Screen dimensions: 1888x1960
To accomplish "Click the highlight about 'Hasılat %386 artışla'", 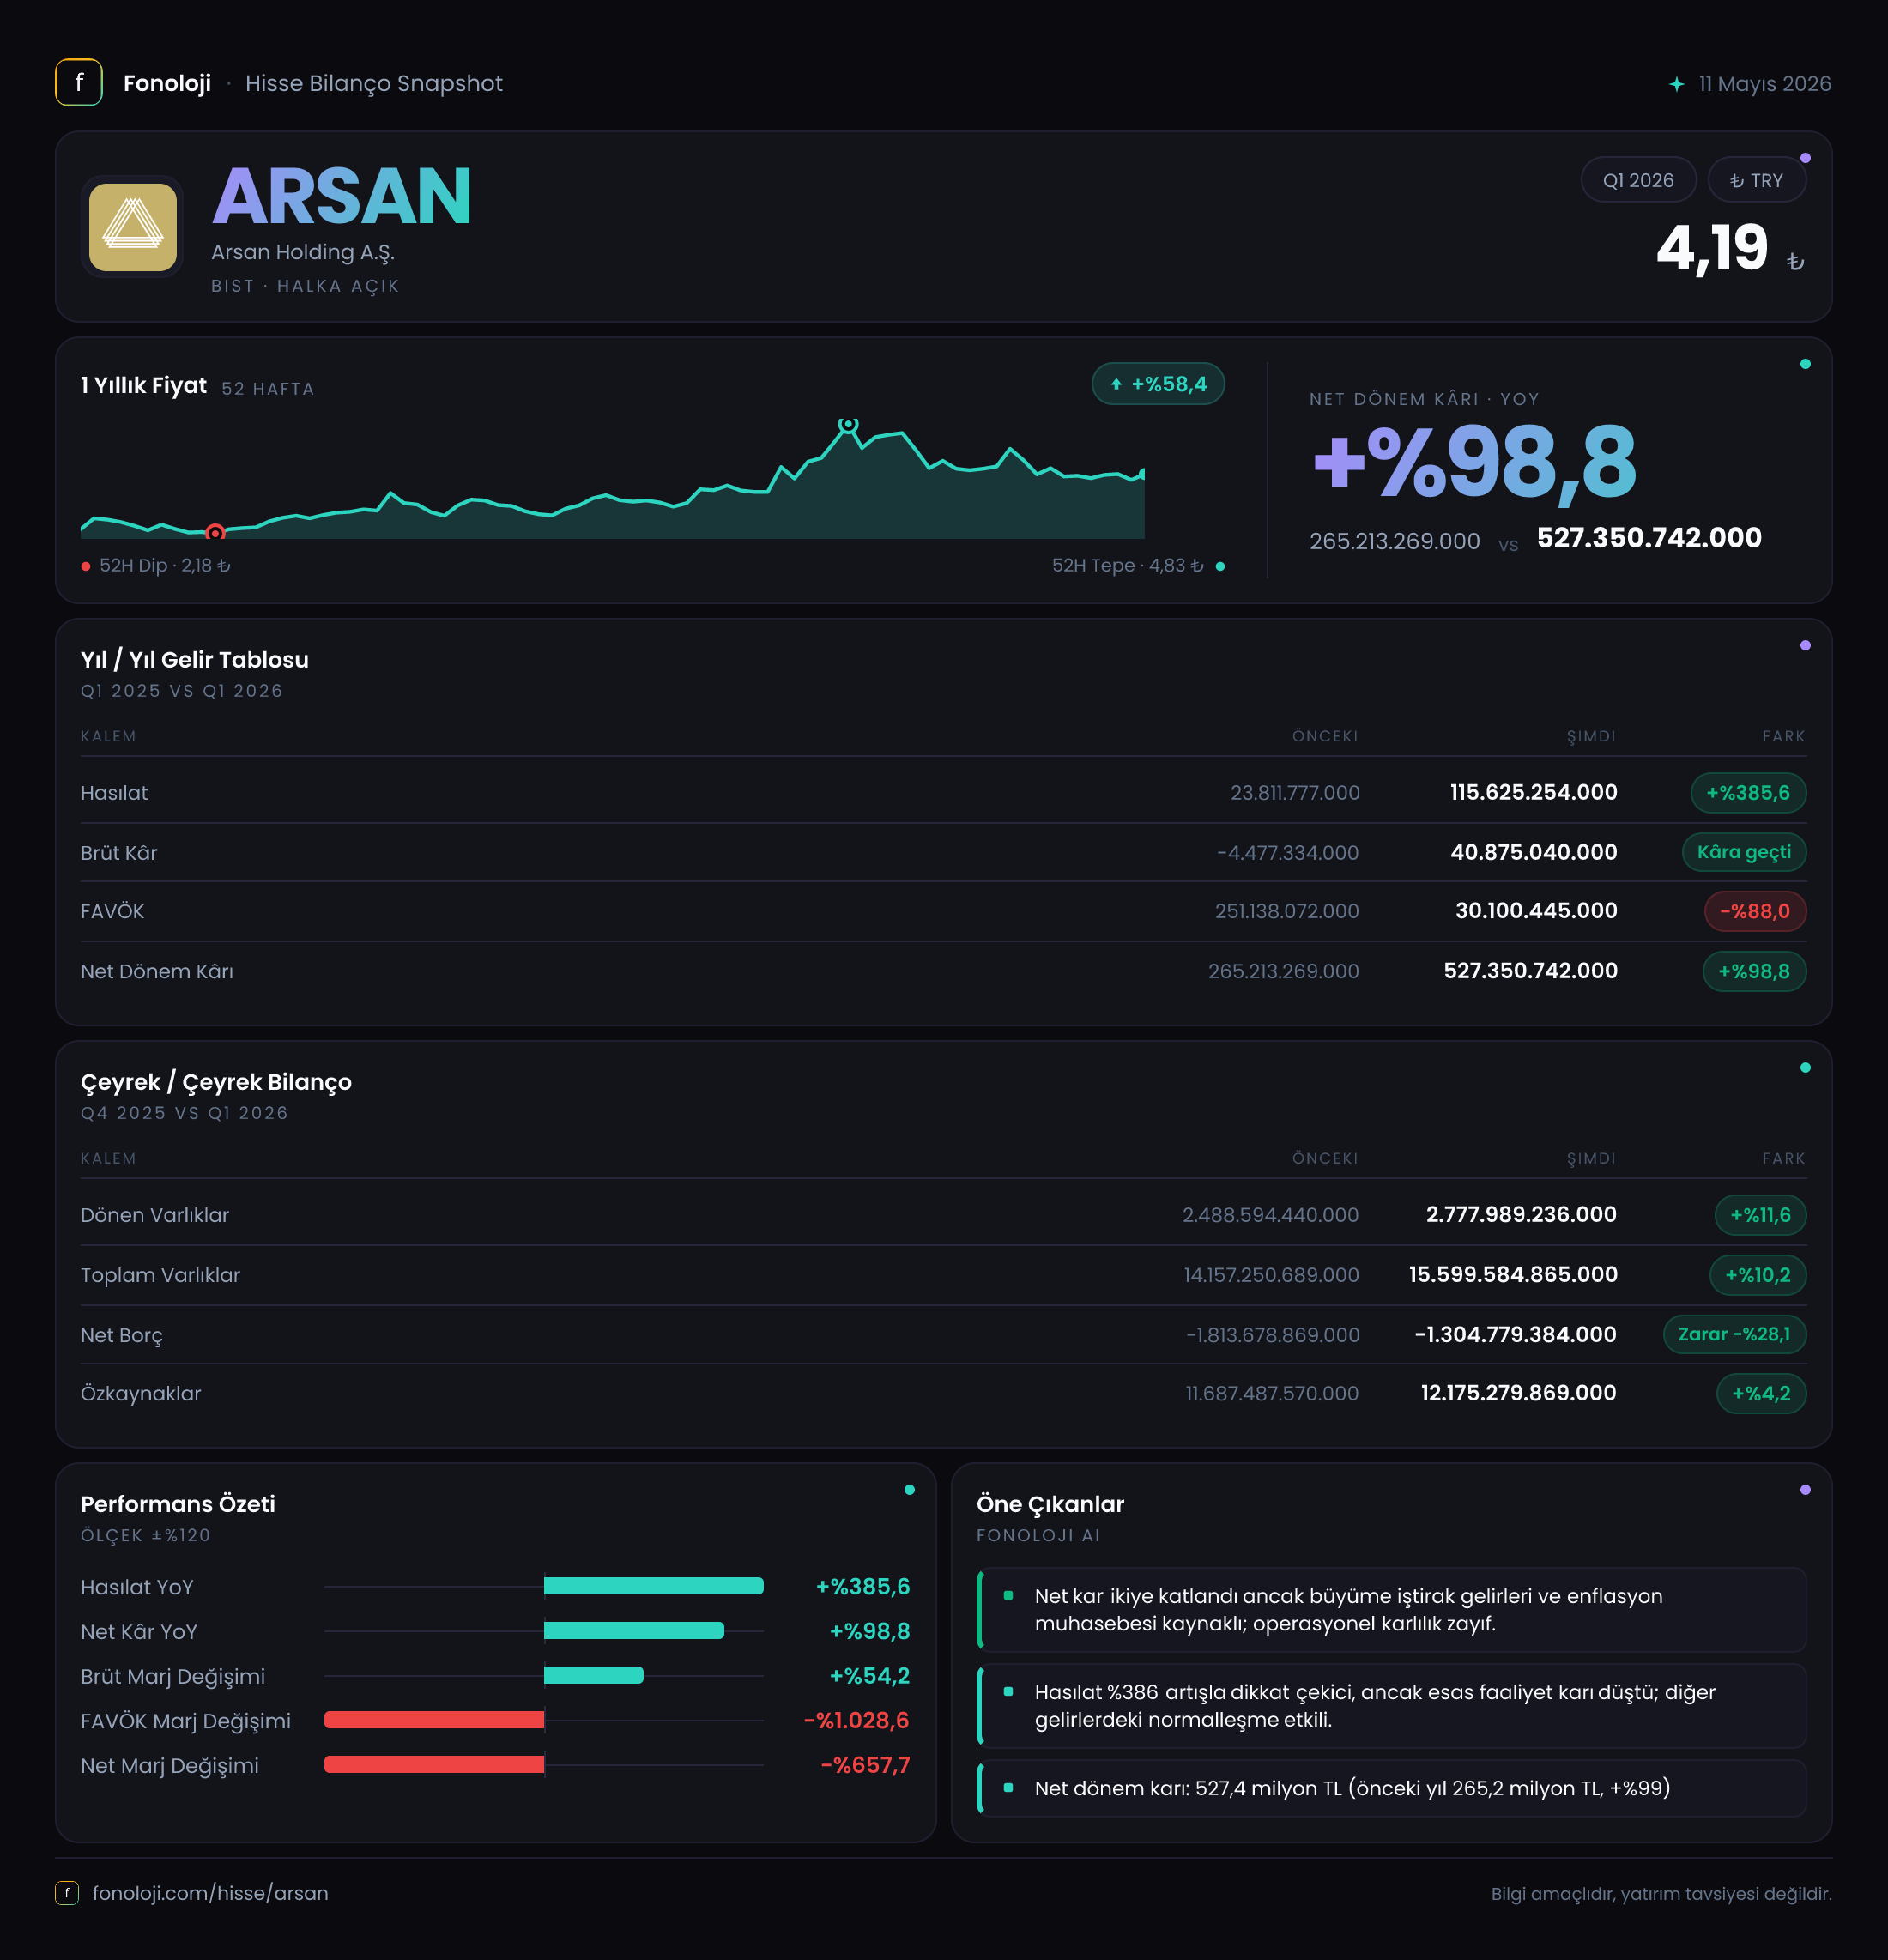I will pos(1391,1706).
